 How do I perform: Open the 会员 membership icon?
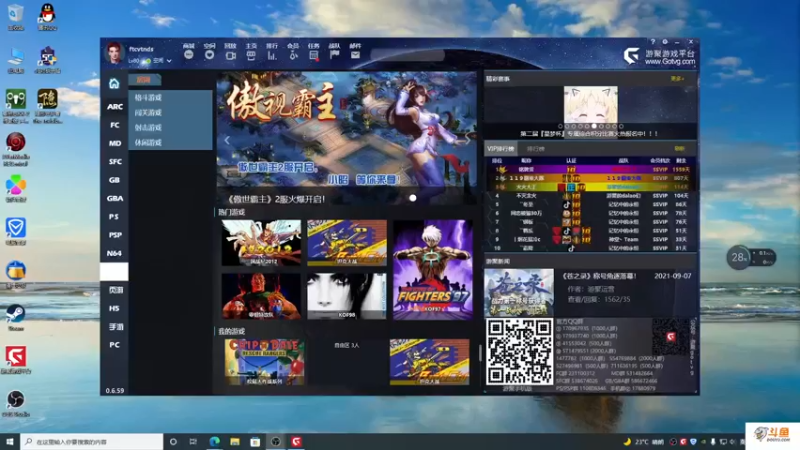tap(293, 55)
